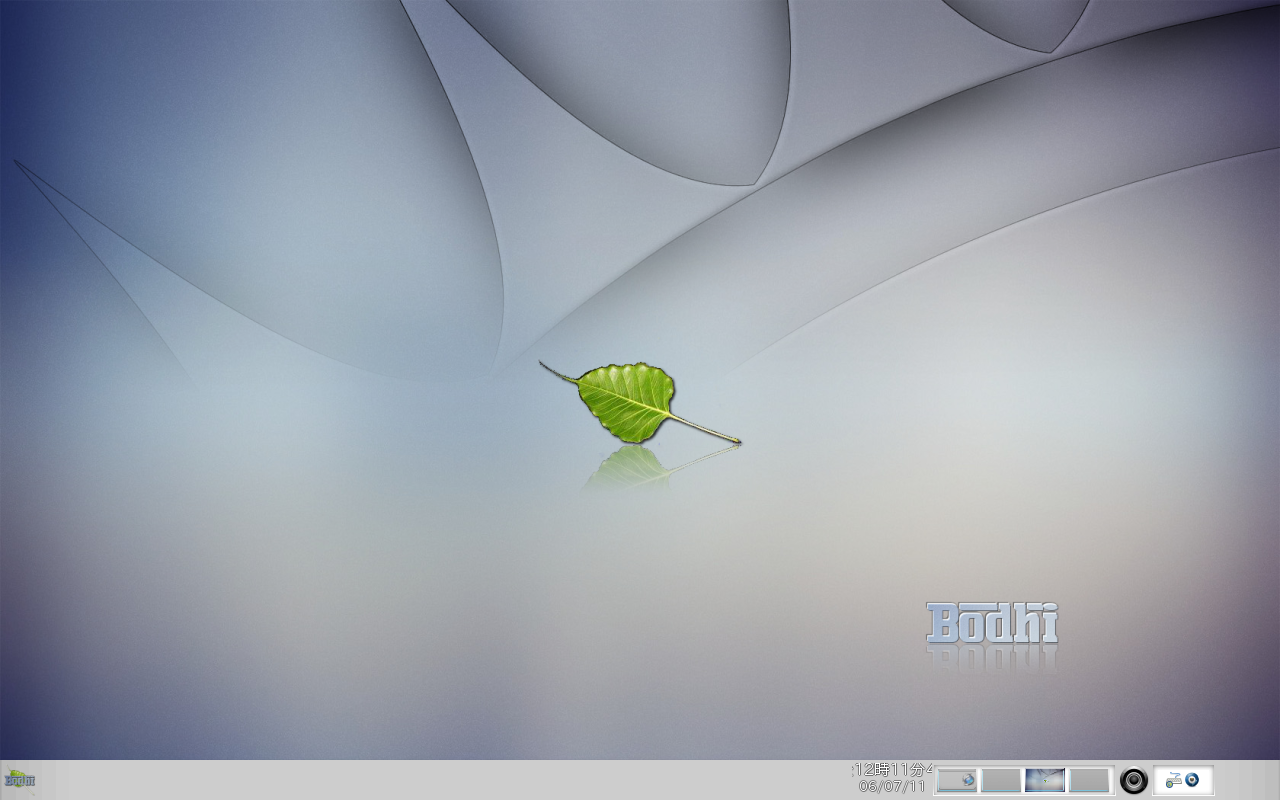
Task: Click the green leaf on the wallpaper
Action: (x=625, y=400)
